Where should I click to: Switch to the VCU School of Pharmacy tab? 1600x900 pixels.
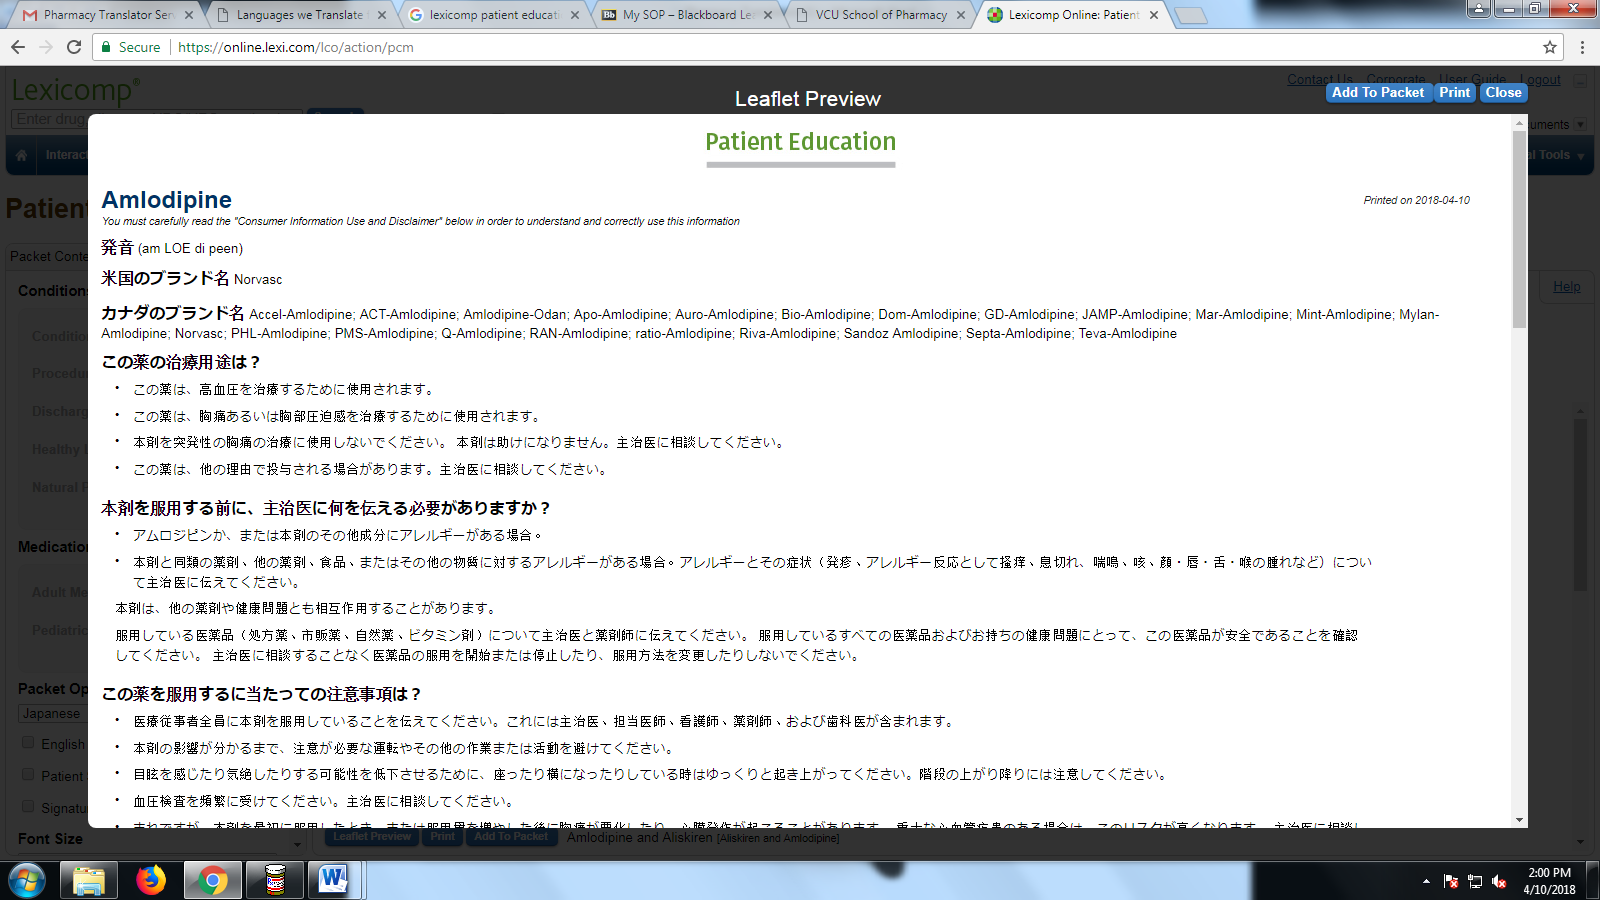pyautogui.click(x=880, y=15)
